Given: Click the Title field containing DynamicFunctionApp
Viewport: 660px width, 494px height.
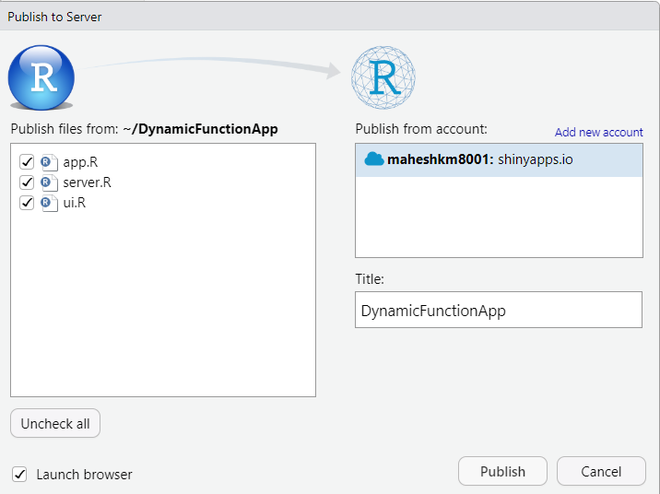Looking at the screenshot, I should 499,310.
